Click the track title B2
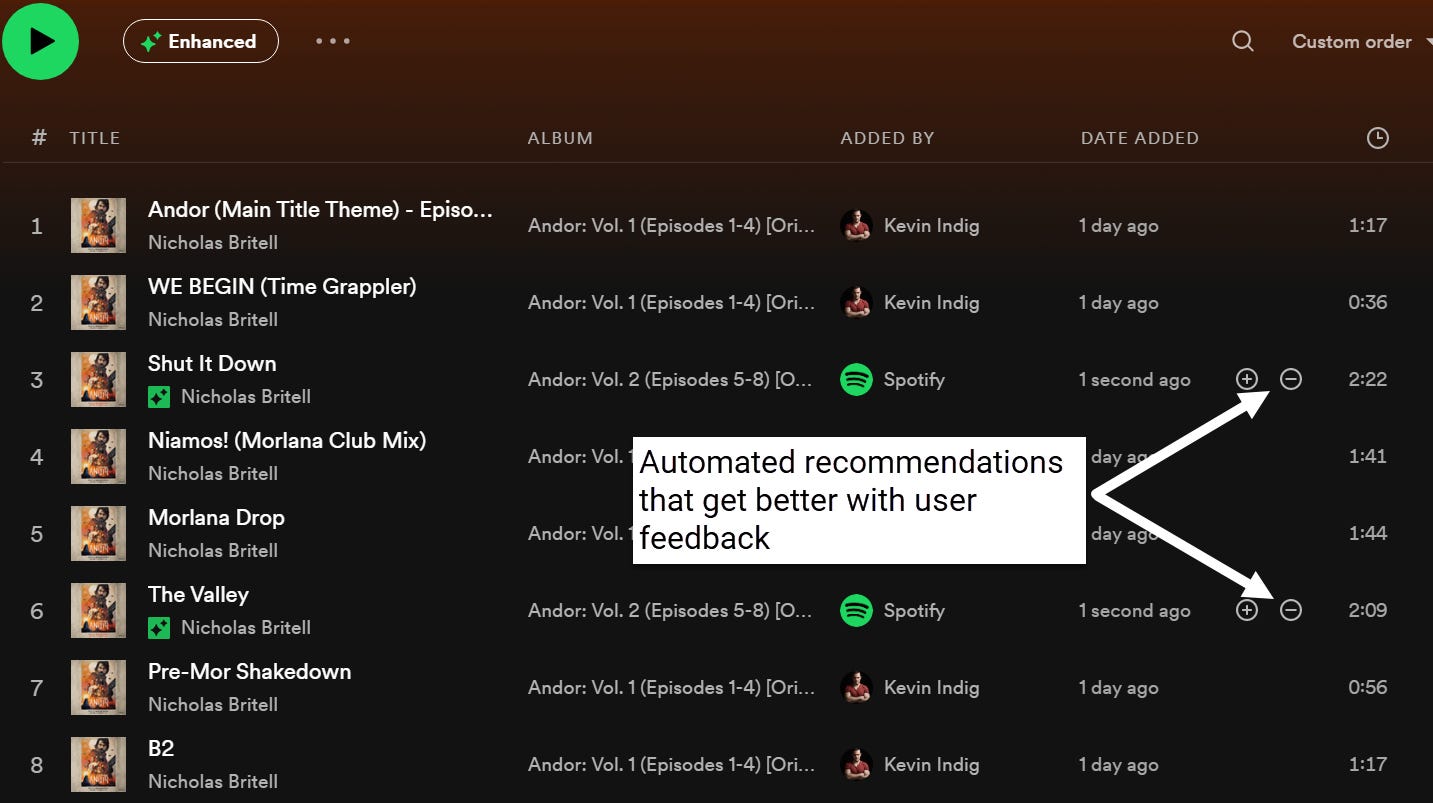This screenshot has height=803, width=1433. [161, 749]
